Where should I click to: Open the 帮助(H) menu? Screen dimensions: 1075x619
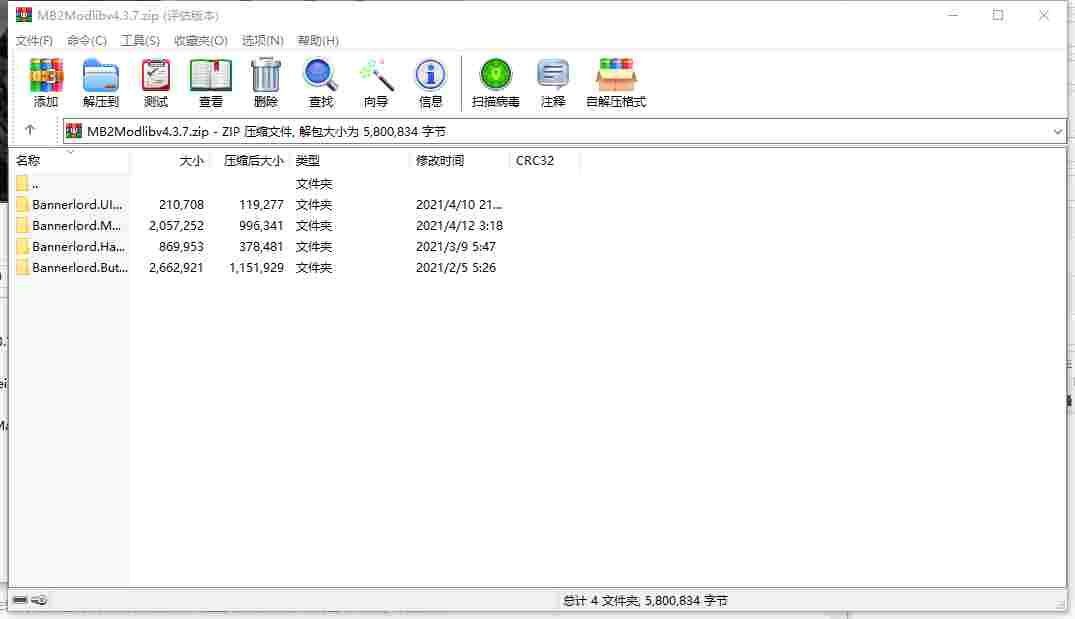tap(318, 40)
